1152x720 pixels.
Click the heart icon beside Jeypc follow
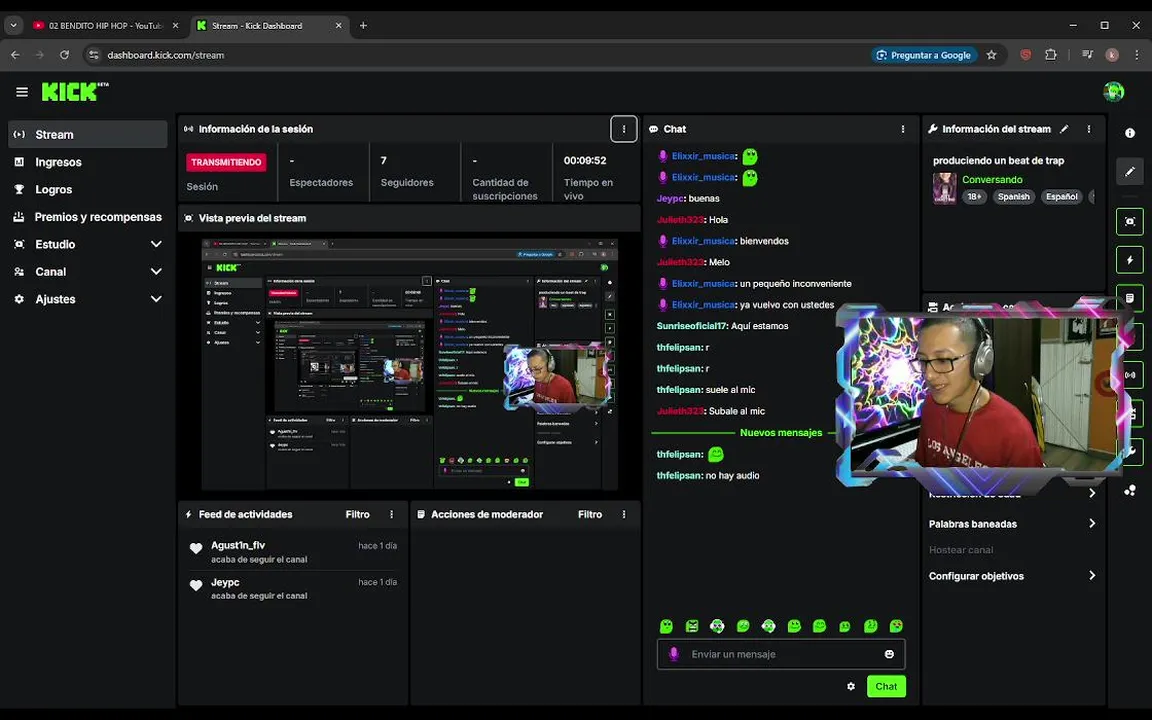196,585
